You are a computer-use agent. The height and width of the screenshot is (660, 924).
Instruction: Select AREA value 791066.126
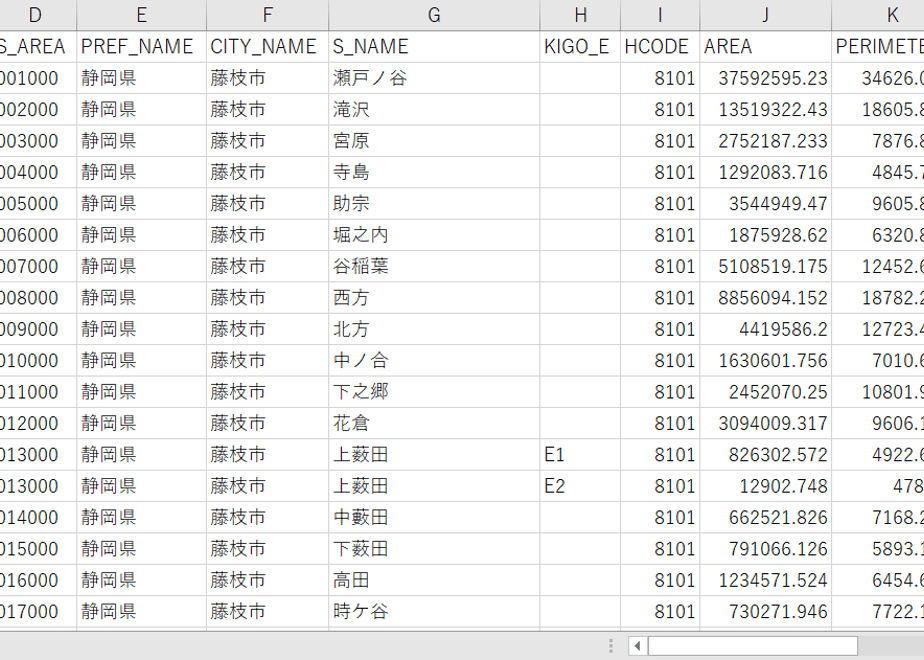point(765,549)
